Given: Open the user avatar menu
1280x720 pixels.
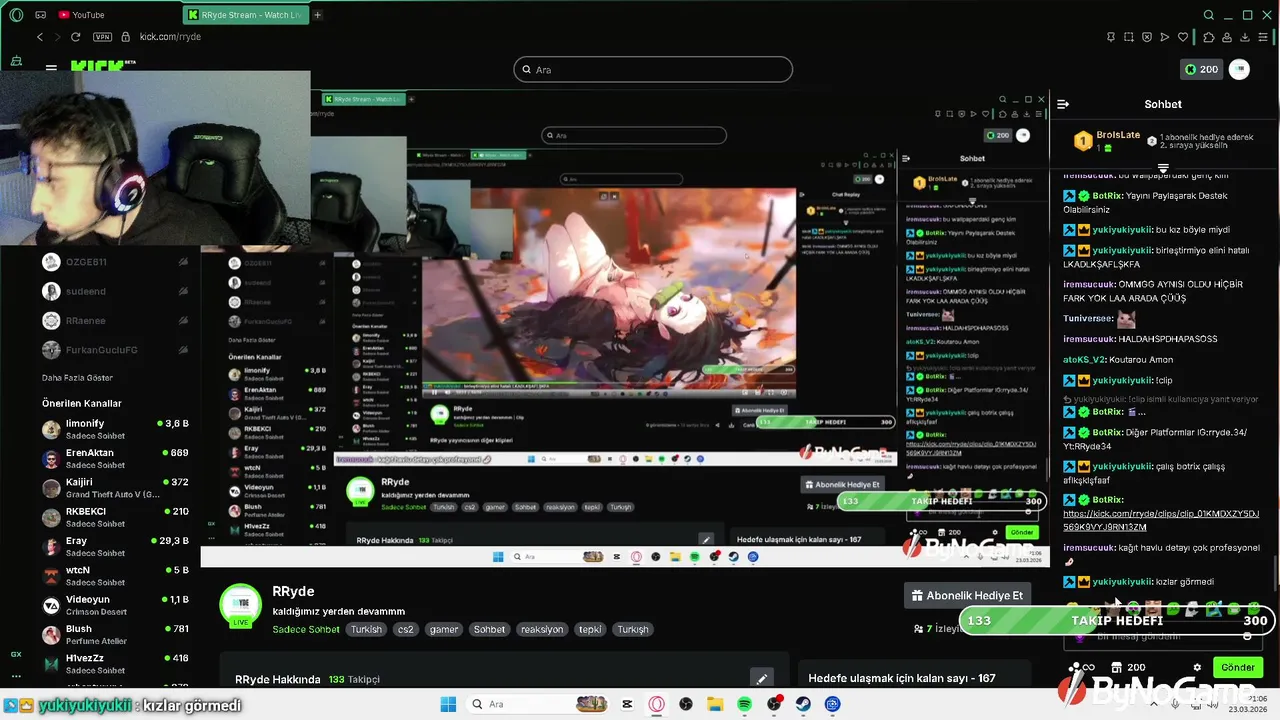Looking at the screenshot, I should tap(1240, 69).
